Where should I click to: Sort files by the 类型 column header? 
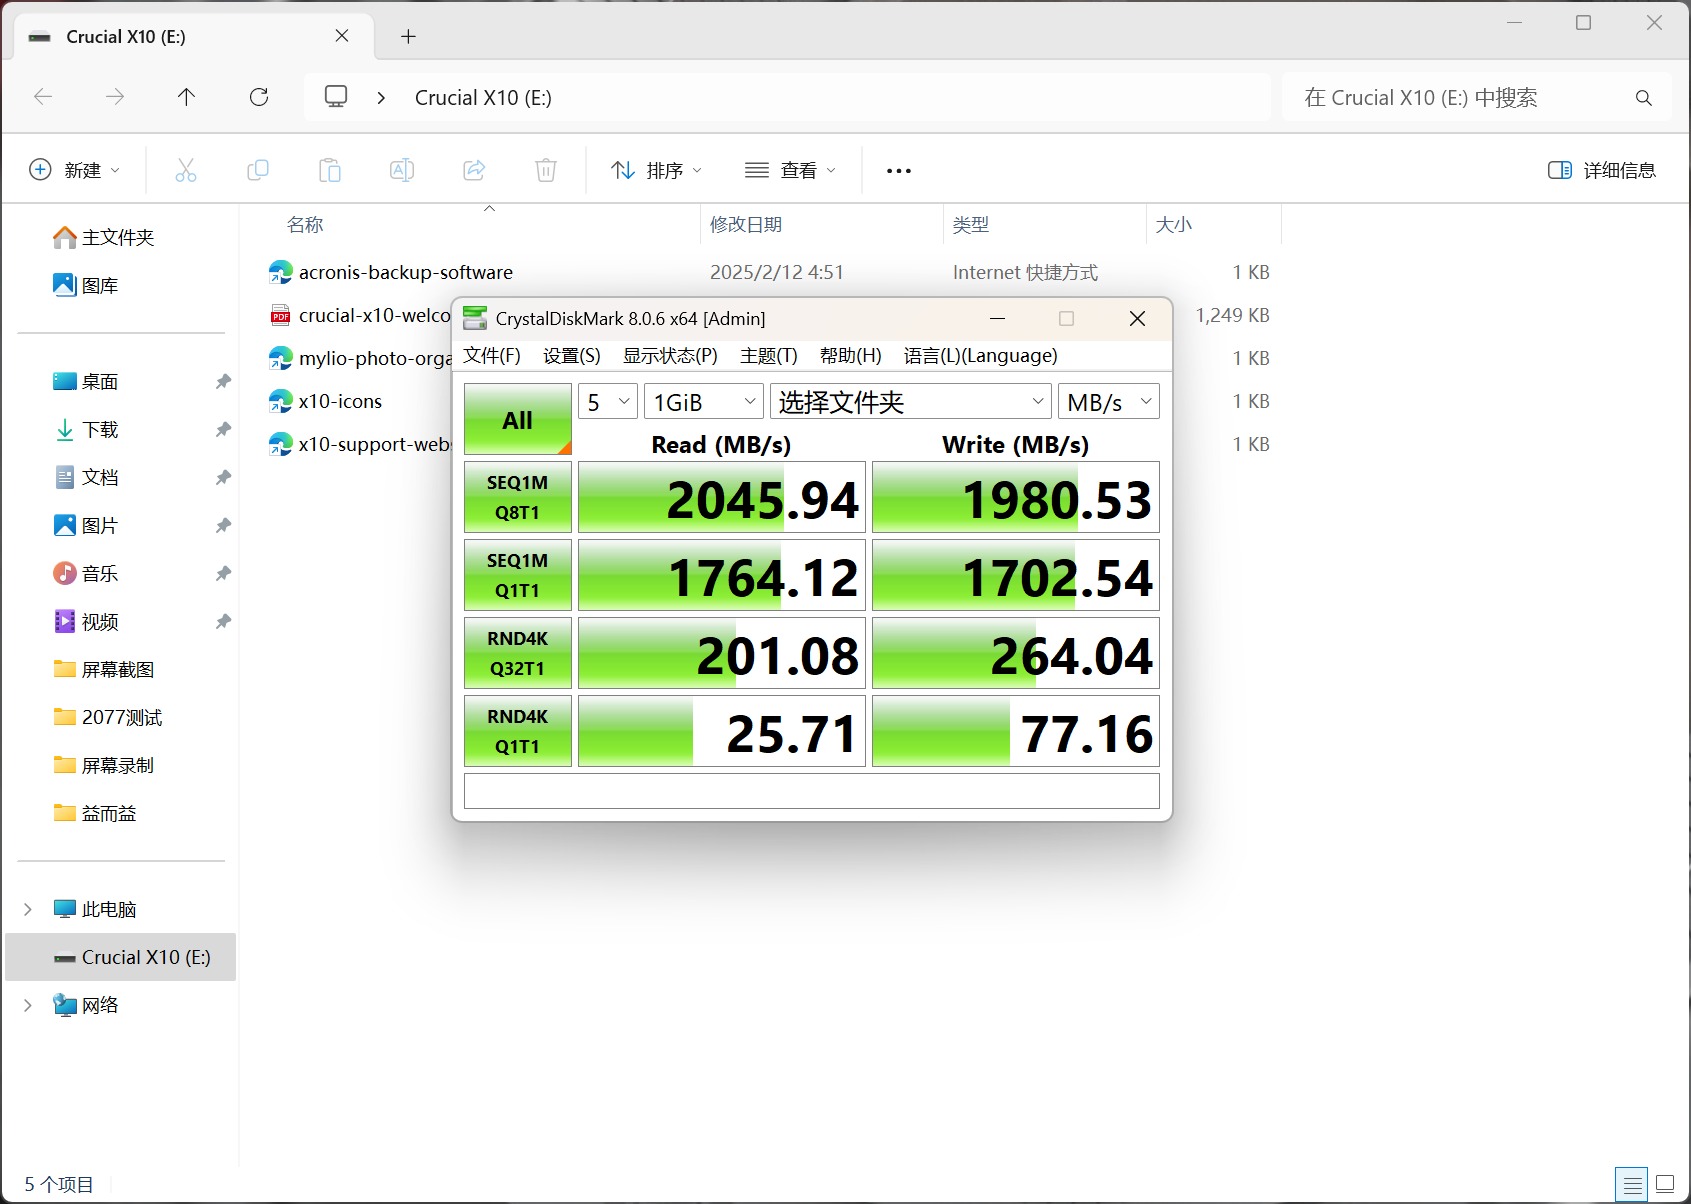(971, 225)
